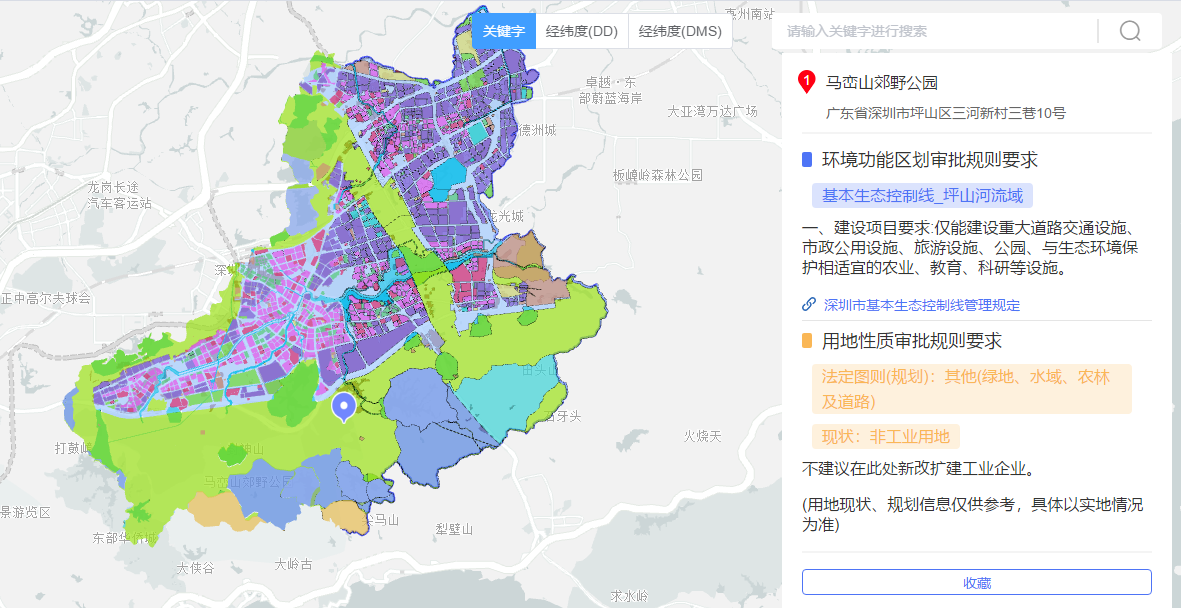Click the blue-white location pin on the map
This screenshot has height=608, width=1181.
coord(344,407)
